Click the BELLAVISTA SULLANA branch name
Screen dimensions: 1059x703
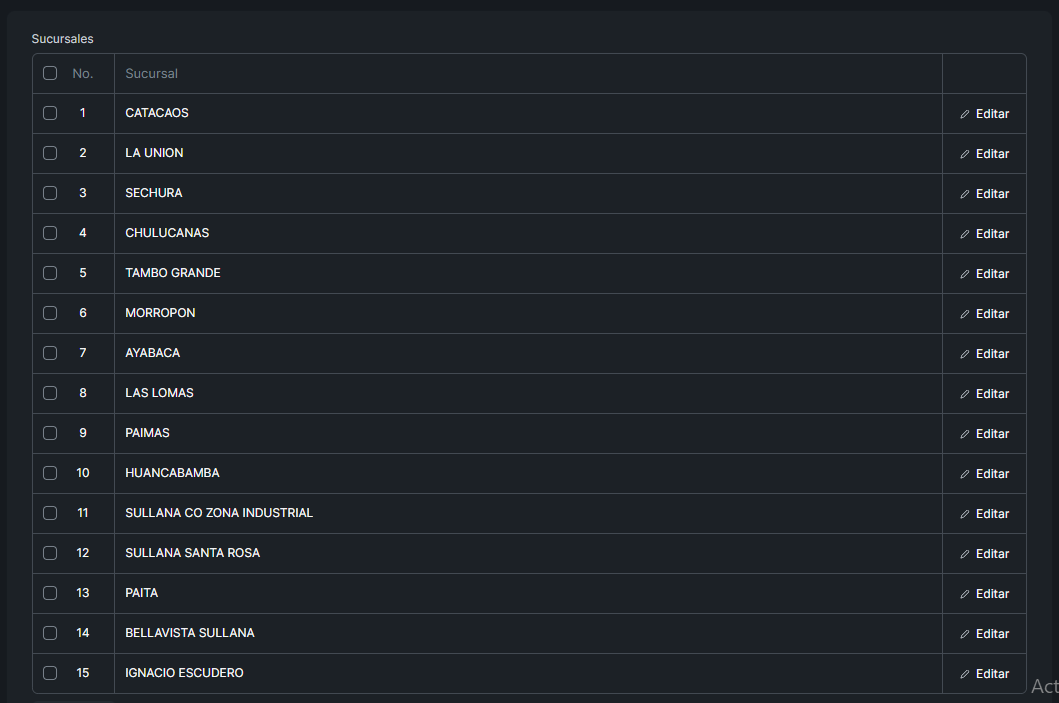pyautogui.click(x=190, y=633)
